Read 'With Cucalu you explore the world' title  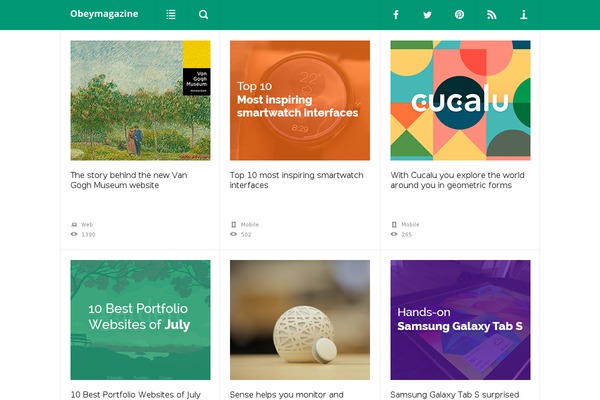point(457,180)
